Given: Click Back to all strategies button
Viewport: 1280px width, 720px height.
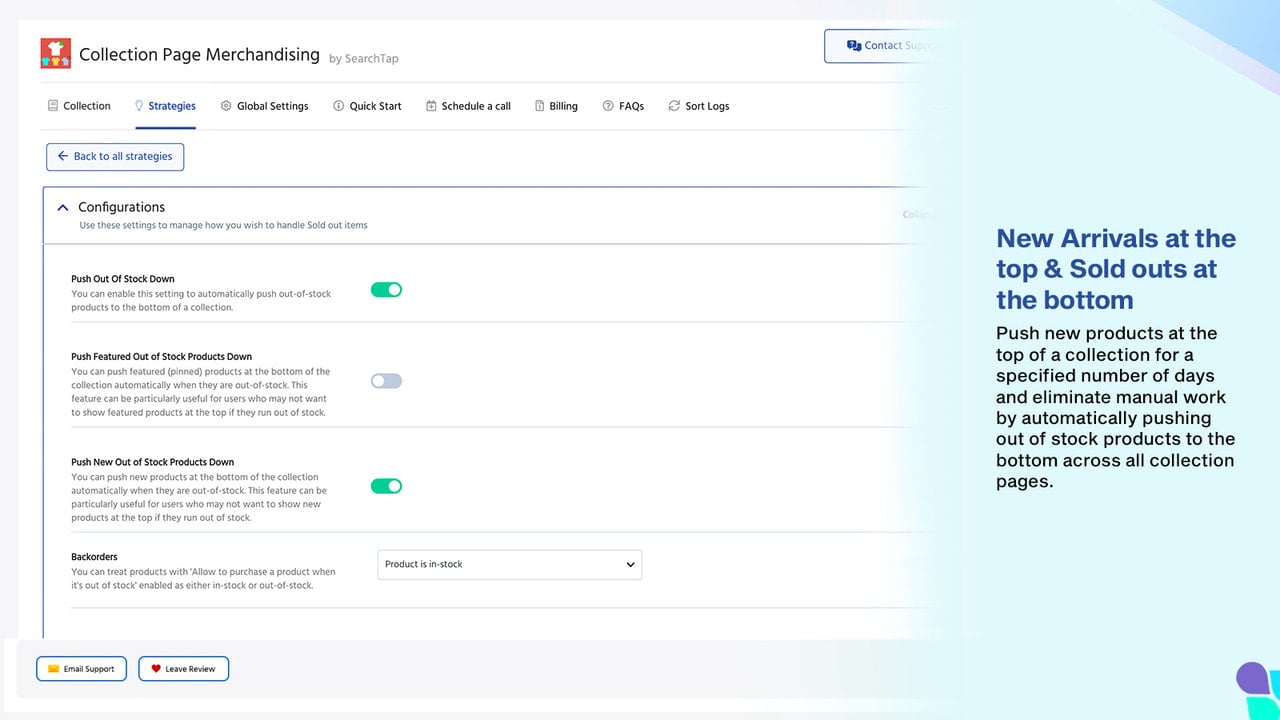Looking at the screenshot, I should click(x=115, y=156).
